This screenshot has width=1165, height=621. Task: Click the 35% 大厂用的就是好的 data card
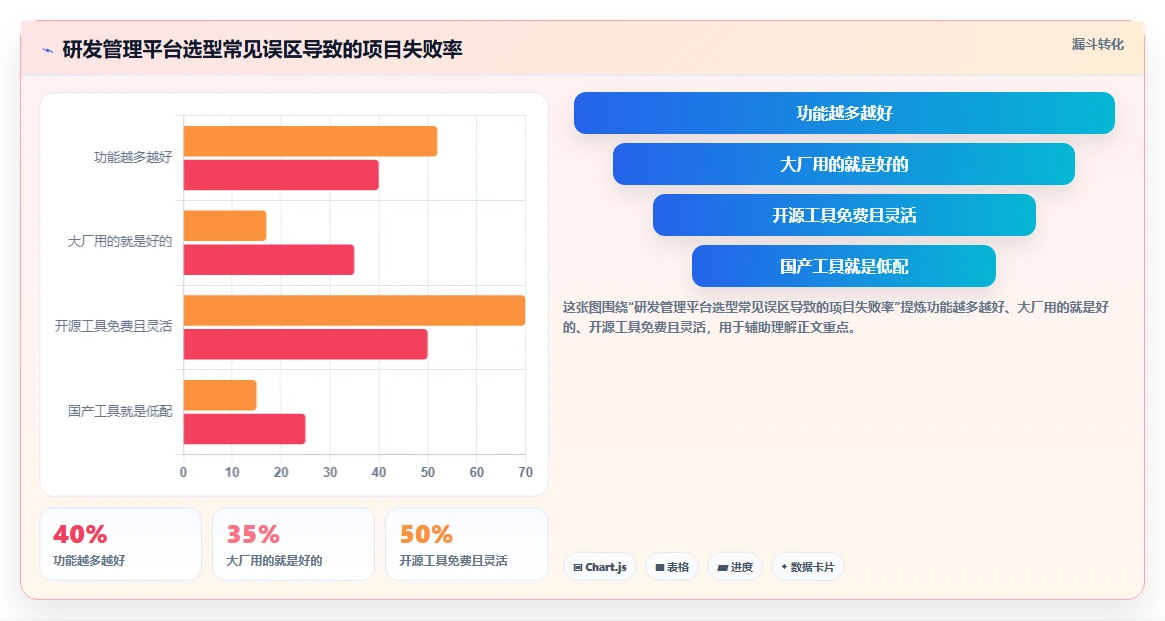click(293, 544)
